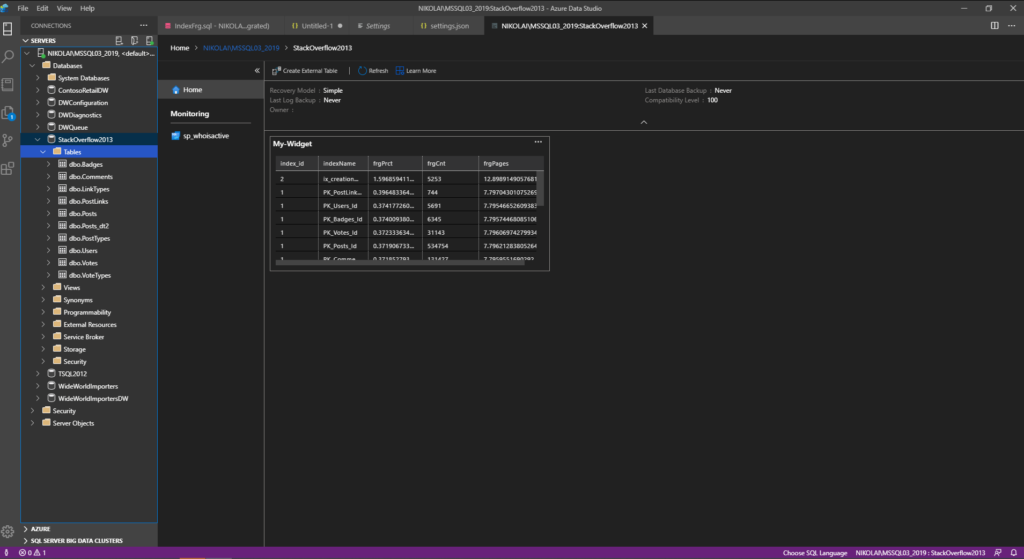Switch to settings.json tab
Screen dimensions: 1024x559
[x=449, y=25]
